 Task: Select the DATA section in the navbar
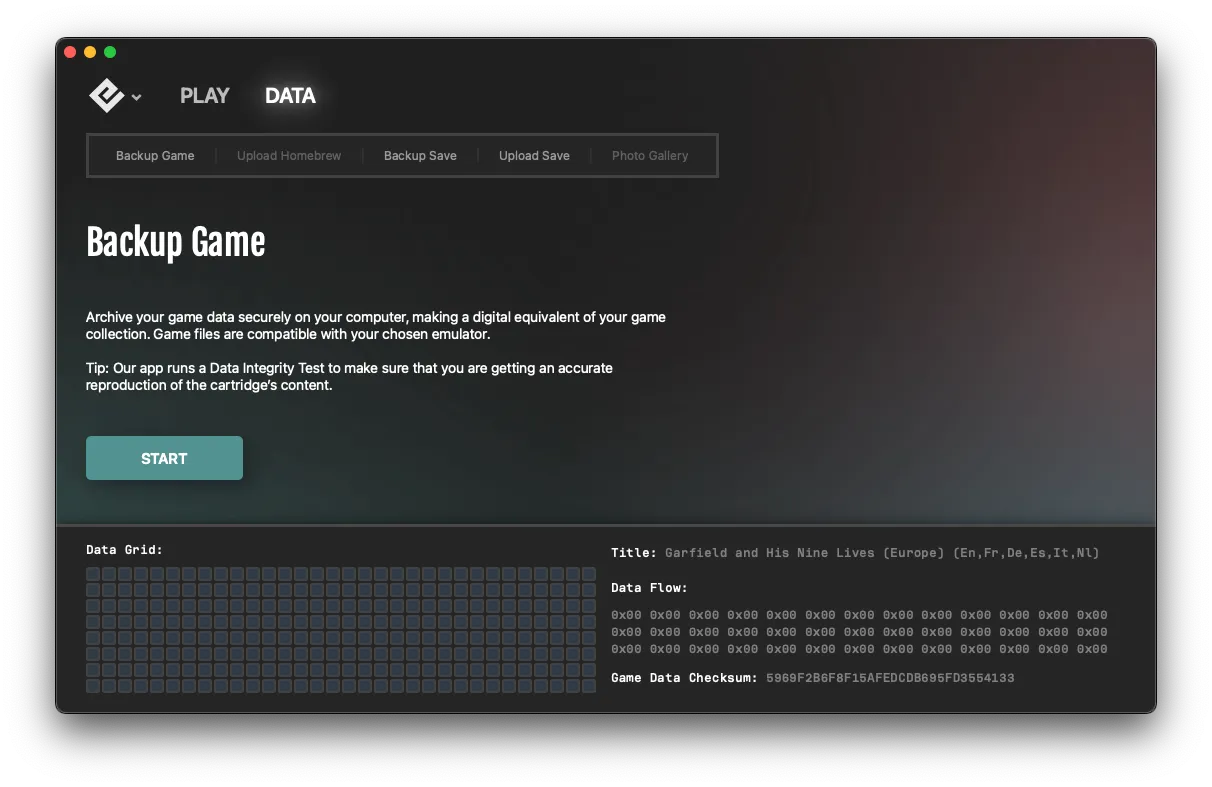(289, 96)
